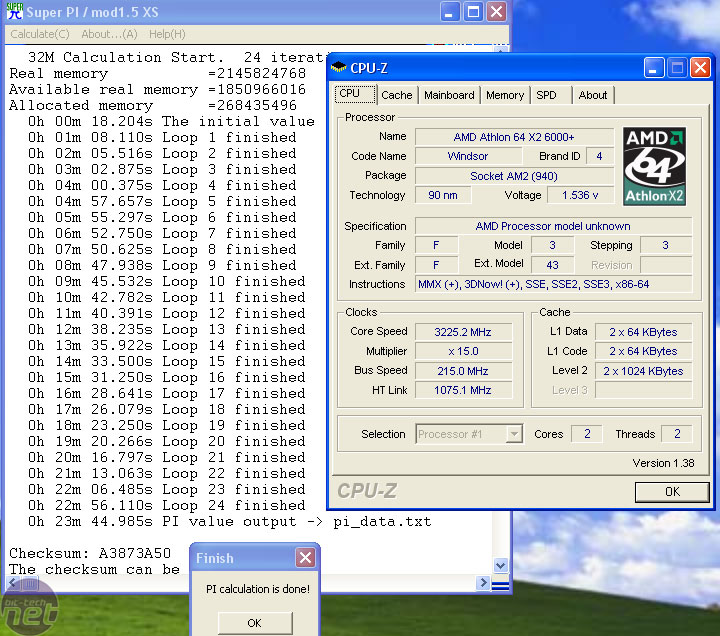Click the Cores count value
Image resolution: width=720 pixels, height=636 pixels.
587,434
